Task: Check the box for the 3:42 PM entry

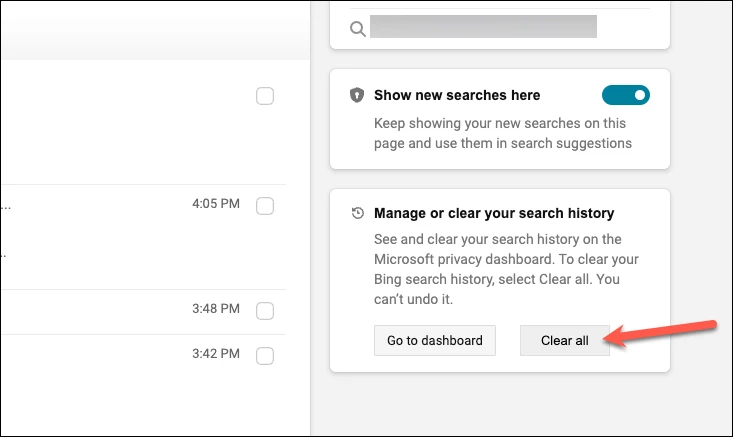Action: coord(265,356)
